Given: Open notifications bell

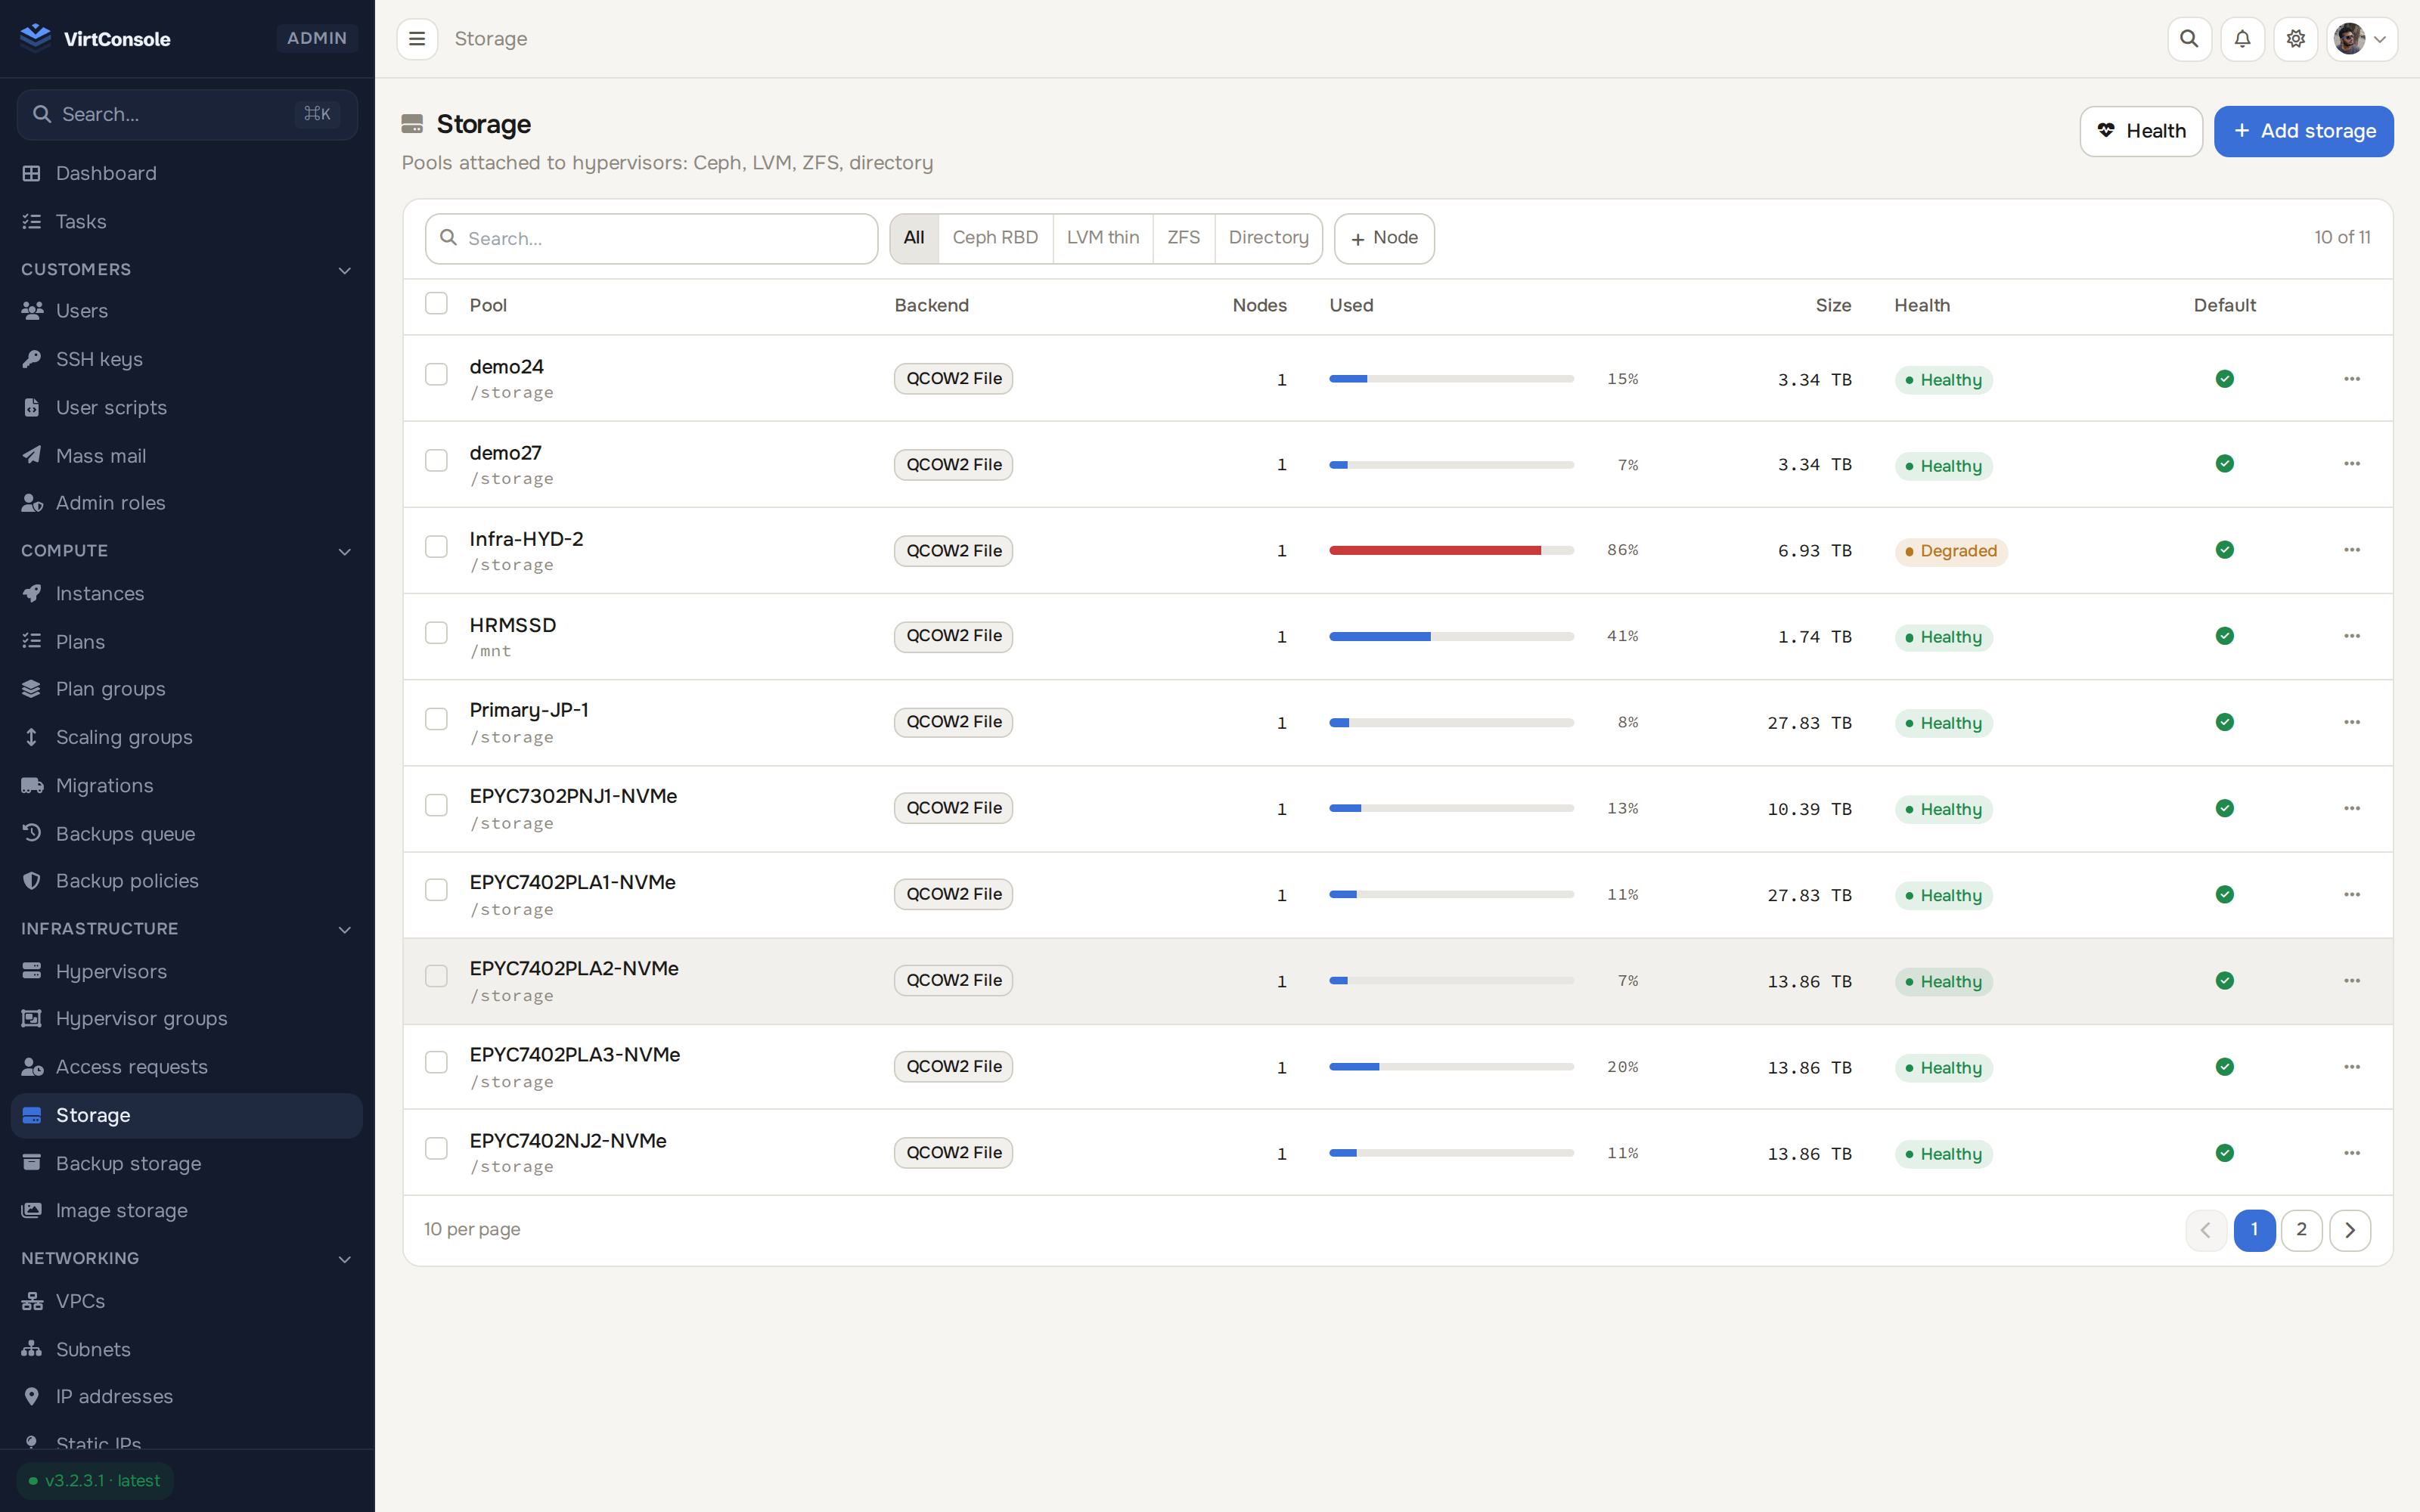Looking at the screenshot, I should pyautogui.click(x=2242, y=39).
